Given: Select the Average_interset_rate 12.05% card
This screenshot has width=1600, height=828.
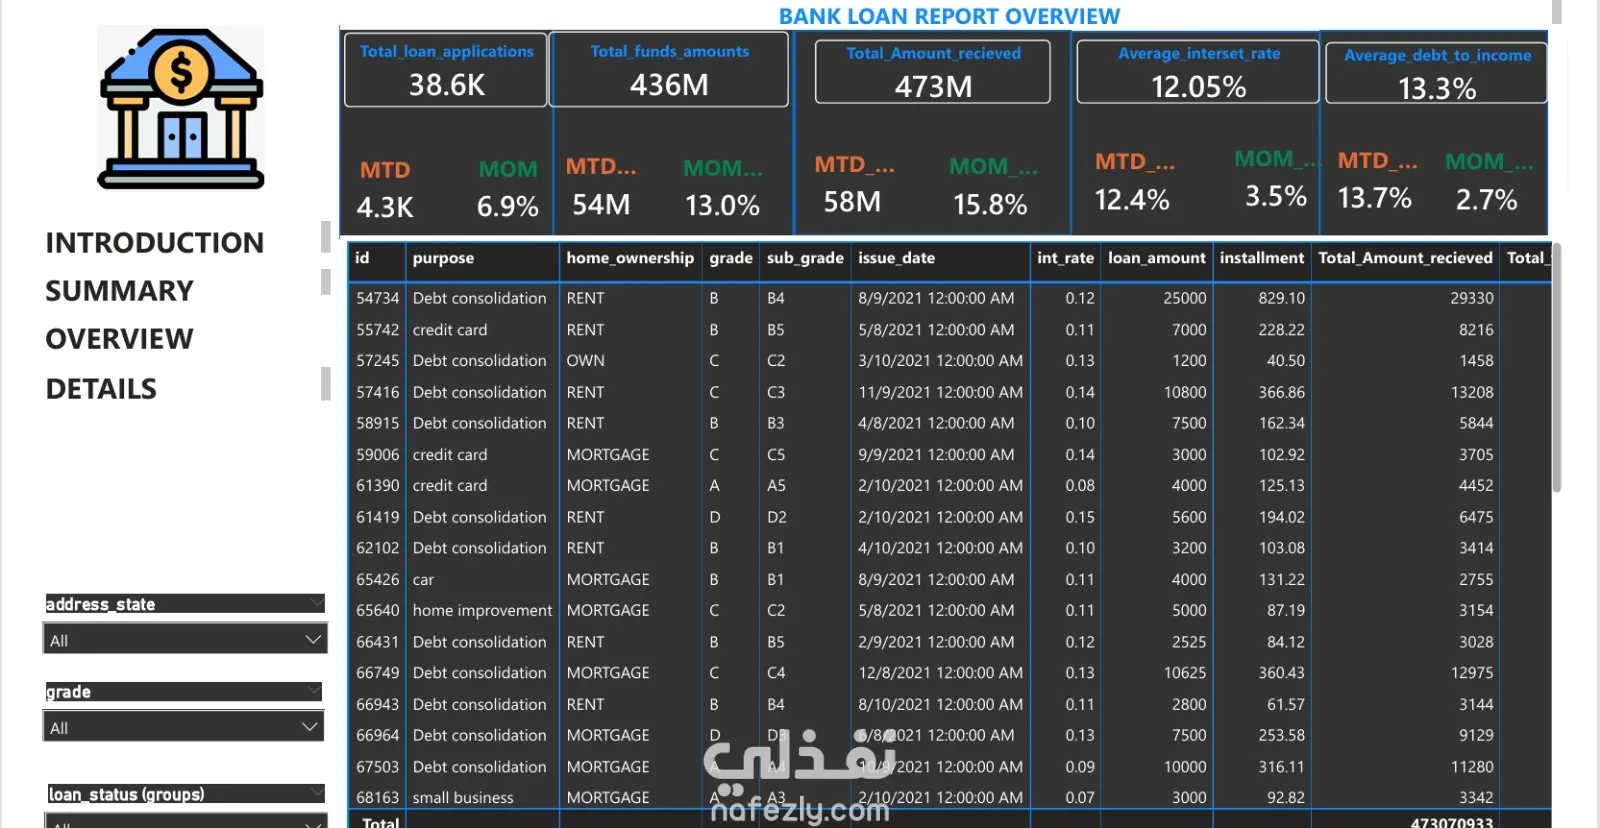Looking at the screenshot, I should [x=1198, y=72].
